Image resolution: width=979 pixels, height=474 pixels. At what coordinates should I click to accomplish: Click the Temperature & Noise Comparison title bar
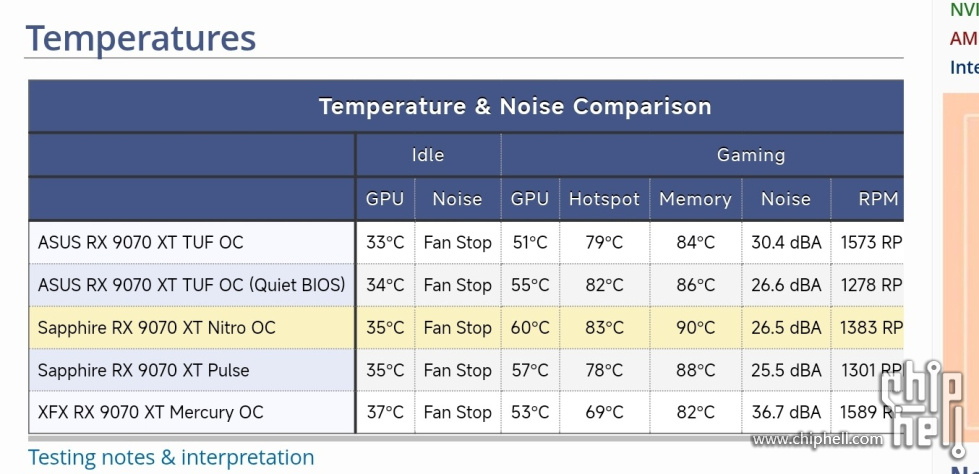[x=466, y=106]
